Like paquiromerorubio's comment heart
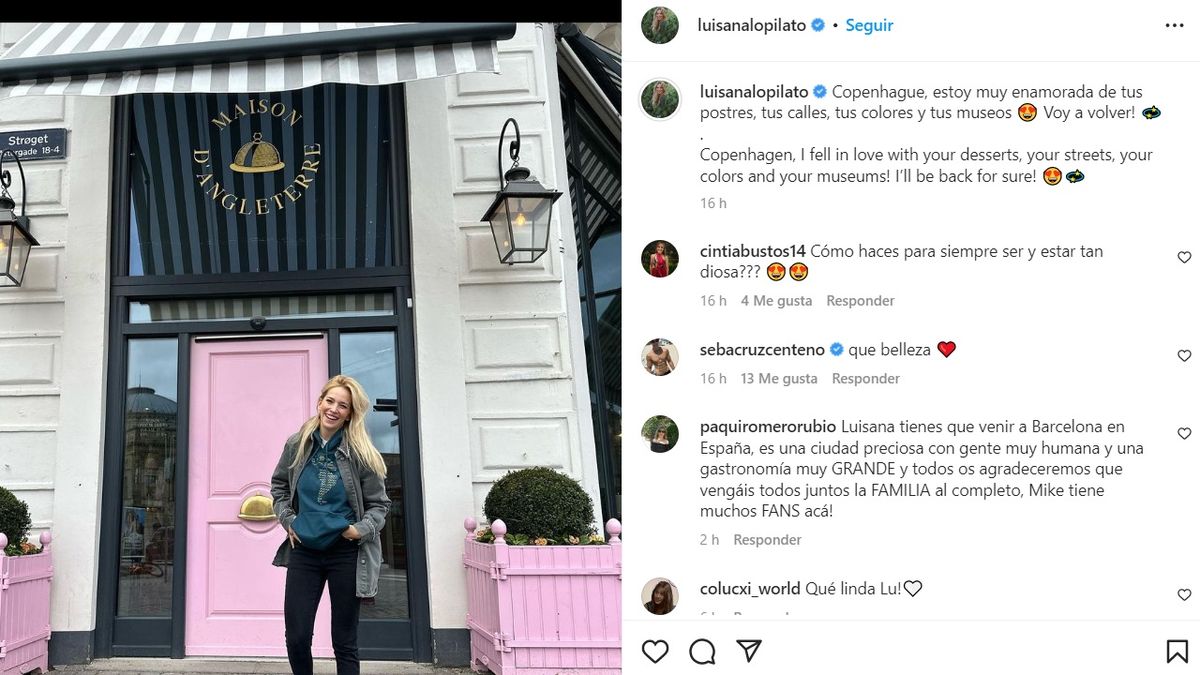This screenshot has width=1200, height=675. 1184,434
